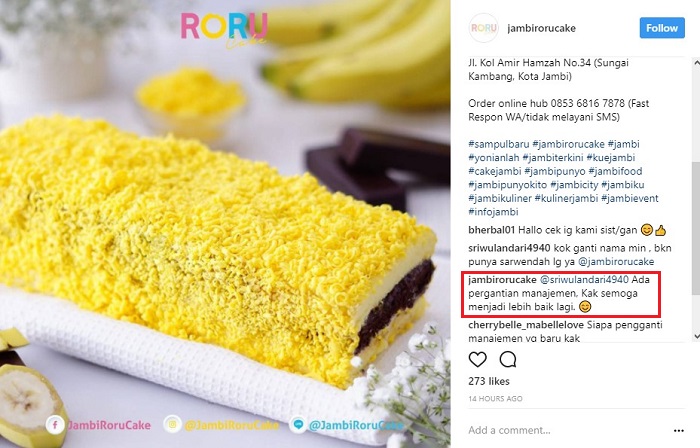Click the @sriwulandari4940 mention
Viewport: 700px width, 448px height.
584,280
